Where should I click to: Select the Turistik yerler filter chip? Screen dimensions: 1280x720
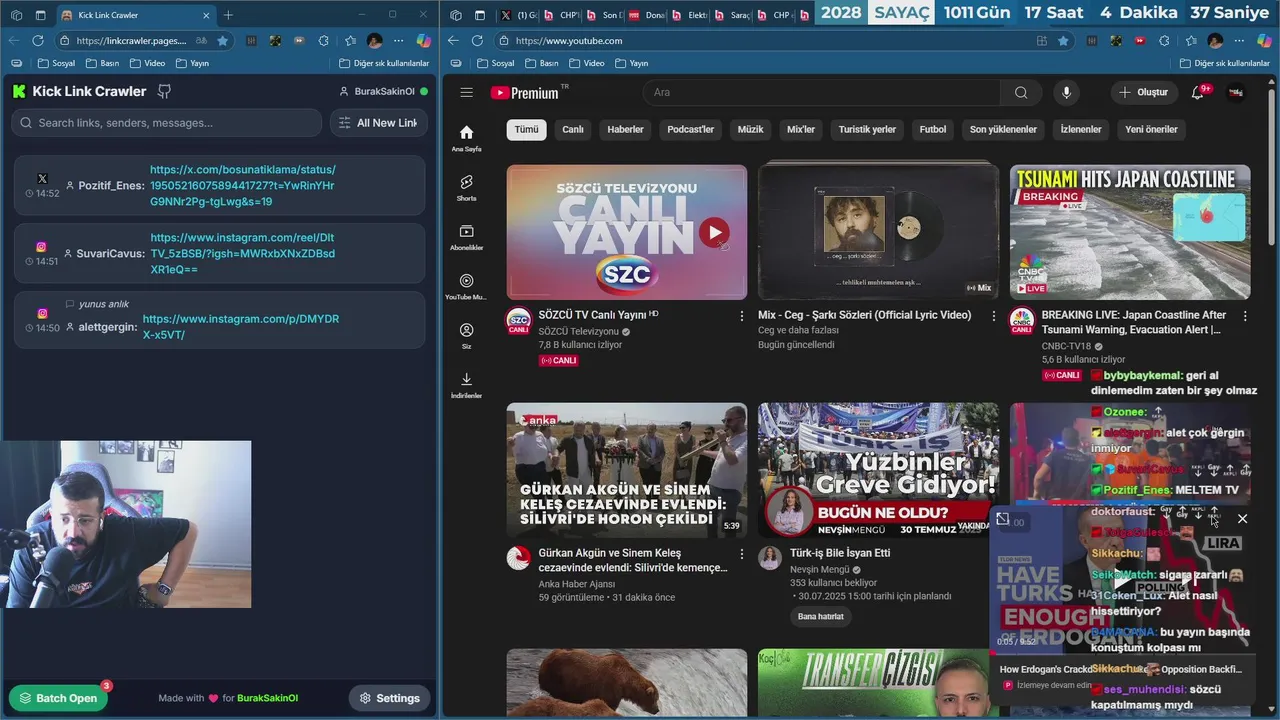(867, 129)
